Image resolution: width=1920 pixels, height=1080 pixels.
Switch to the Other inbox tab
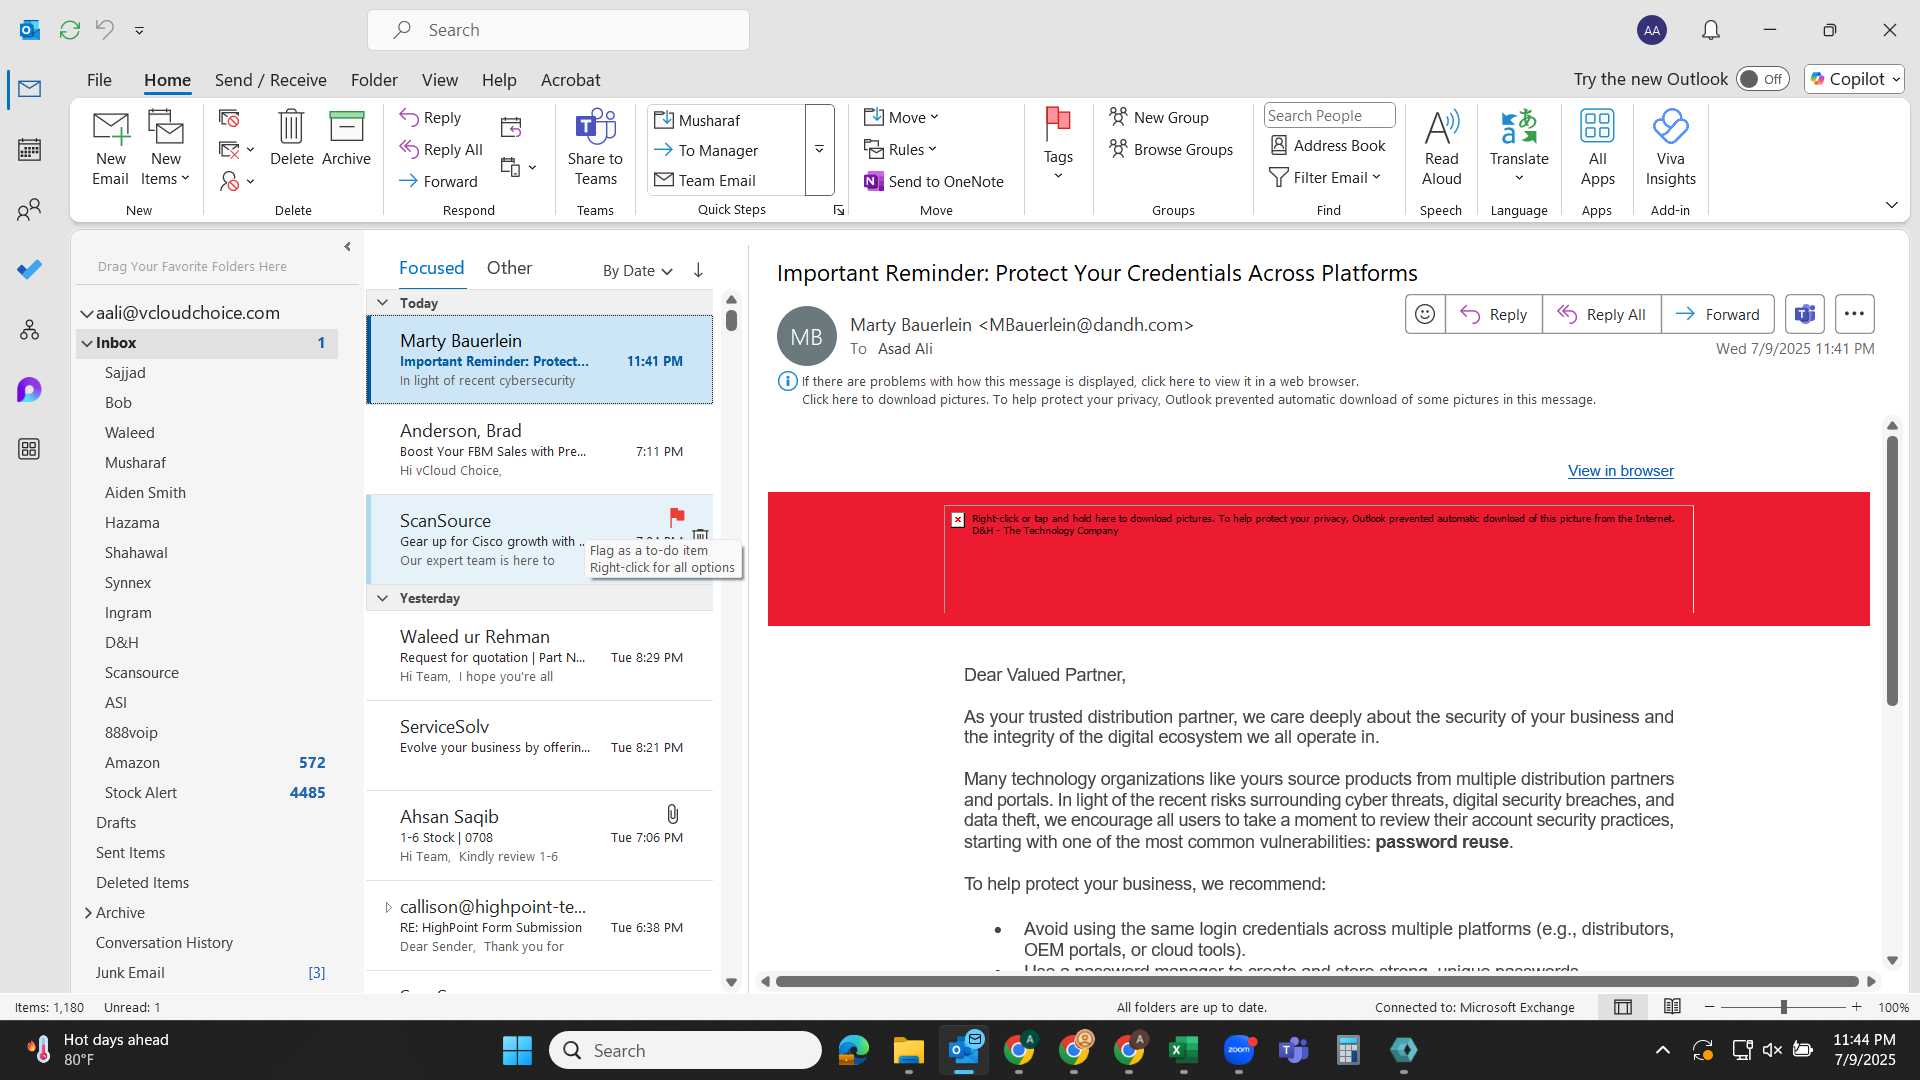[x=509, y=268]
